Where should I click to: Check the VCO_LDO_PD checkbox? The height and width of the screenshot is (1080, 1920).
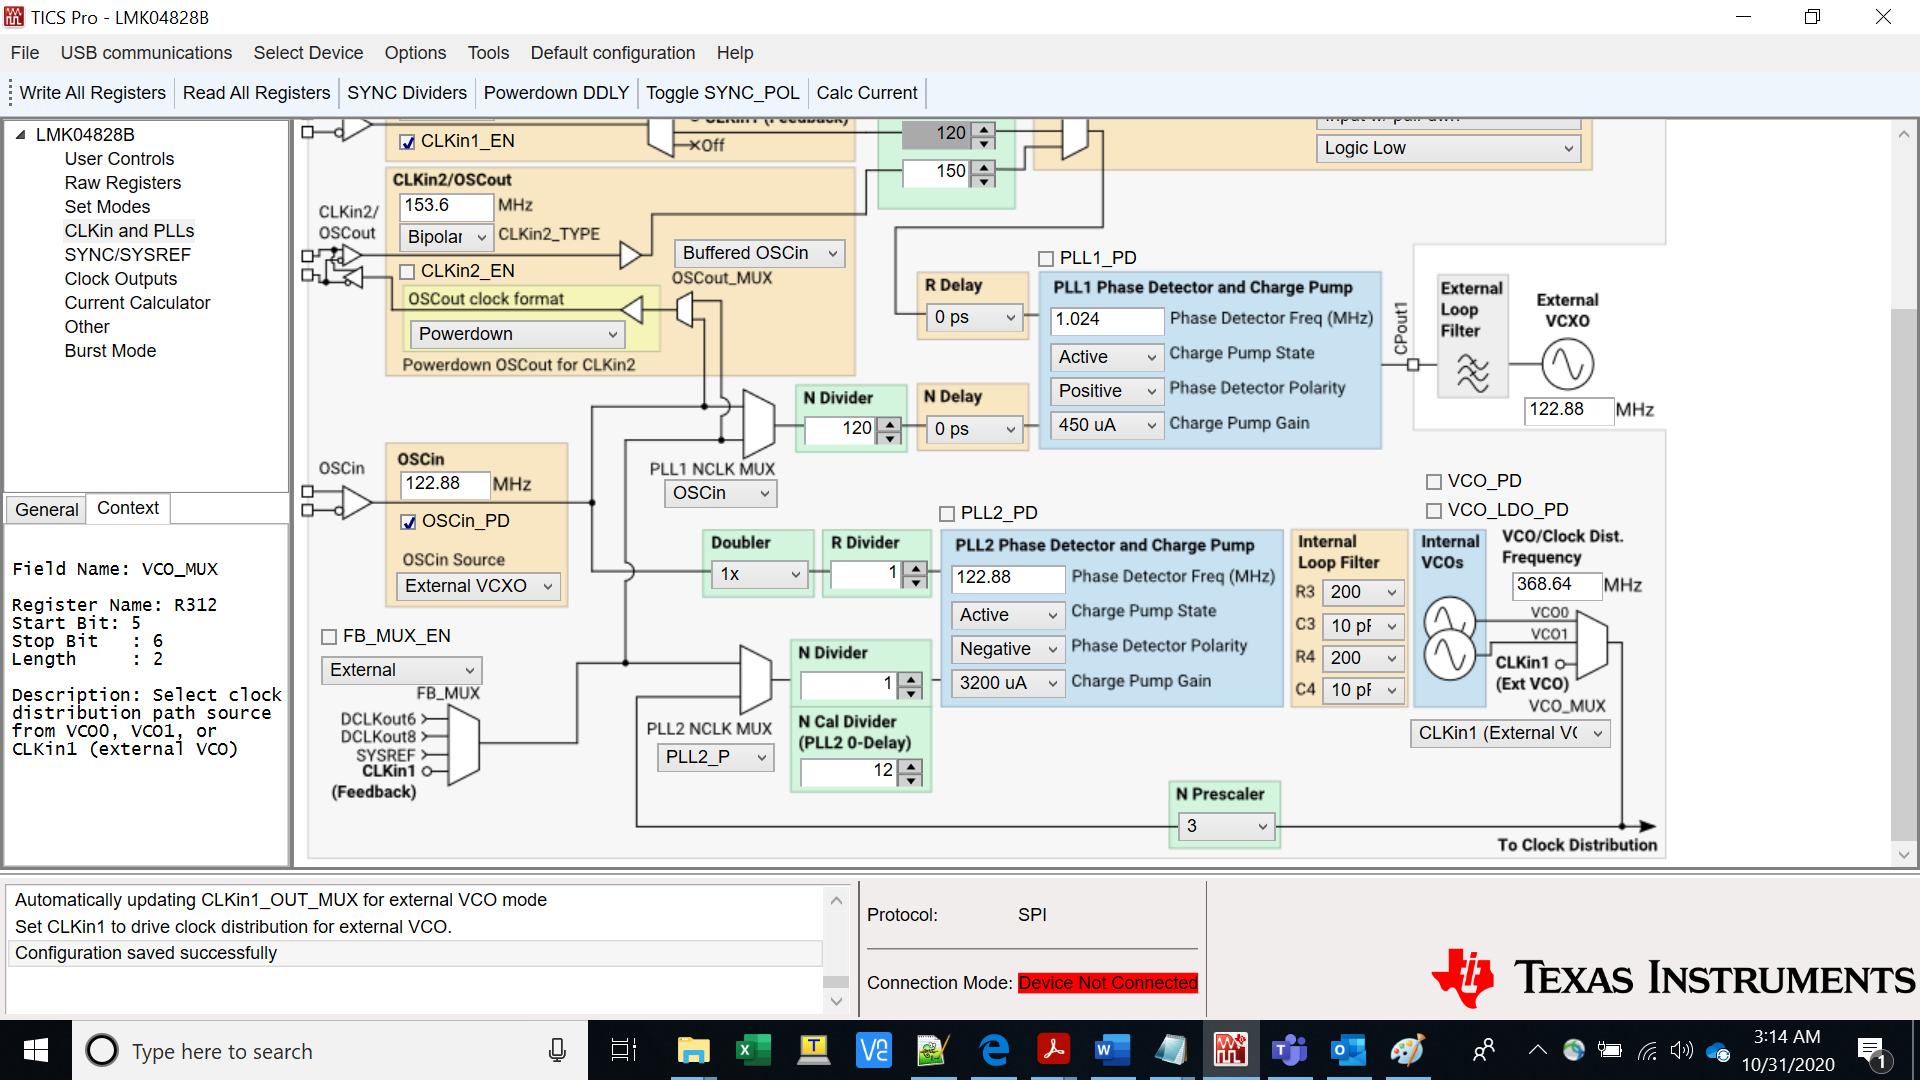coord(1434,511)
